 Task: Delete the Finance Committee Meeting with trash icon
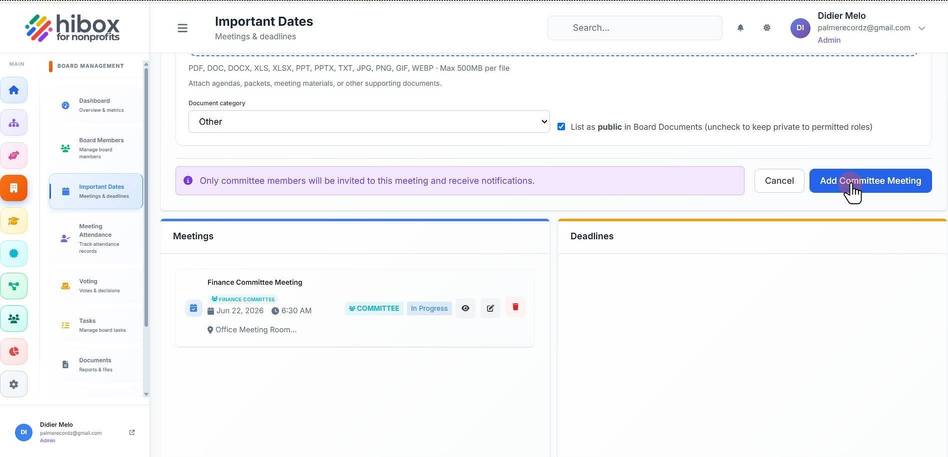tap(515, 307)
